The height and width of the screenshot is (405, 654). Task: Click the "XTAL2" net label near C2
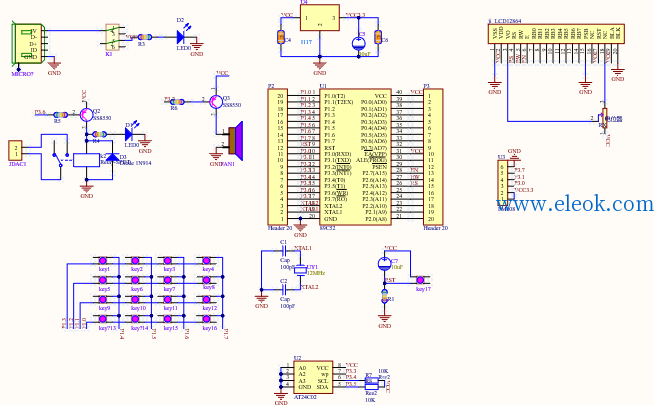(309, 287)
